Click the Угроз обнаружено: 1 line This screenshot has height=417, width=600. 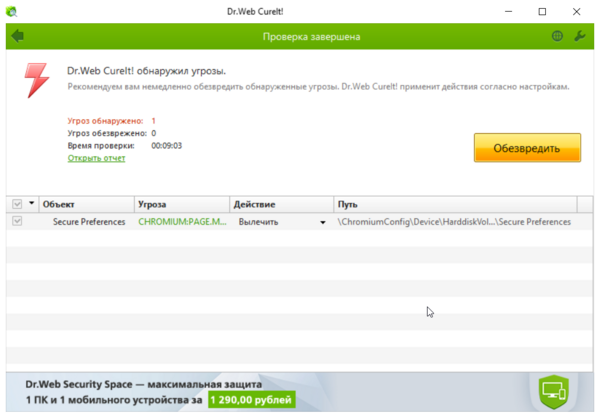pyautogui.click(x=112, y=121)
